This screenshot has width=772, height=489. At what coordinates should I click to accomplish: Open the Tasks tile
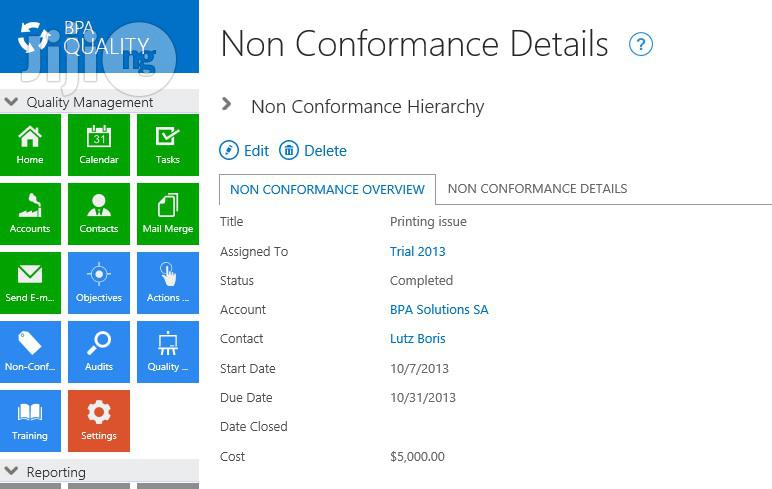click(168, 145)
